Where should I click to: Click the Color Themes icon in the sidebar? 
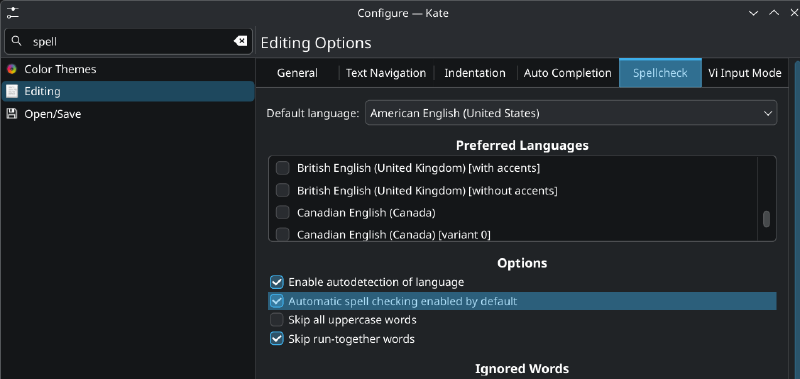pyautogui.click(x=12, y=69)
